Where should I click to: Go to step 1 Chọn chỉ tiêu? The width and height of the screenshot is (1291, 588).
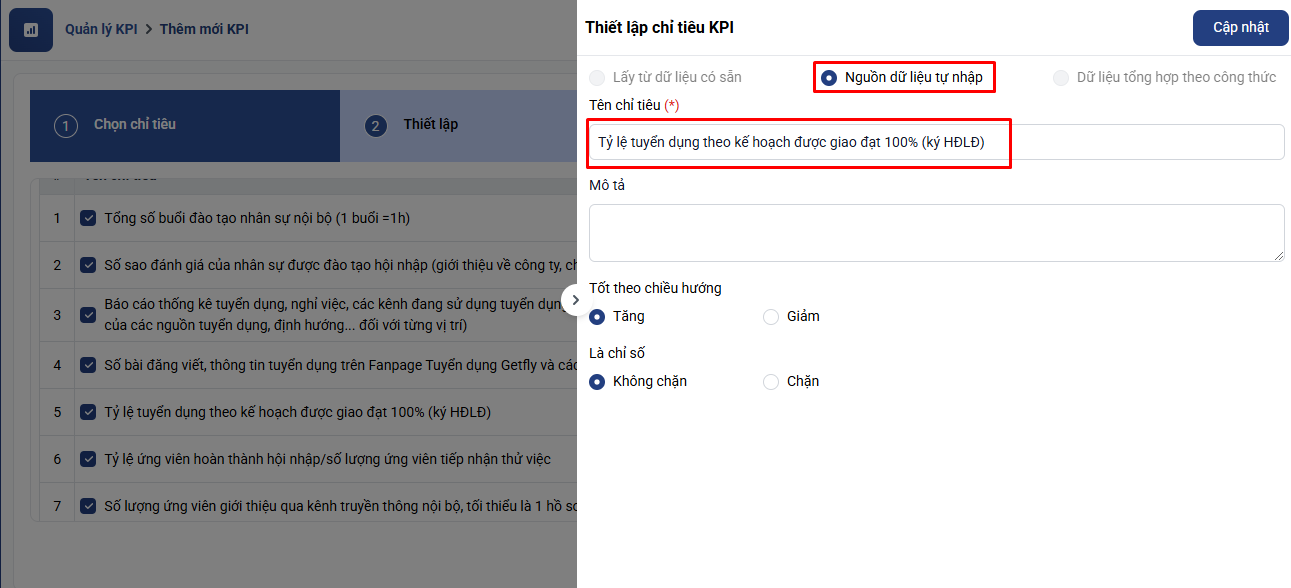point(134,125)
